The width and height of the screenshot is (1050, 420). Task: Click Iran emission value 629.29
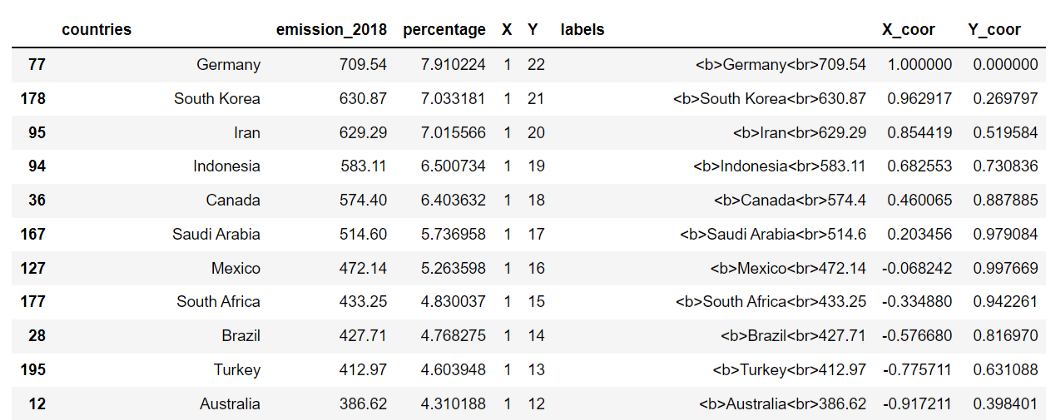point(364,133)
